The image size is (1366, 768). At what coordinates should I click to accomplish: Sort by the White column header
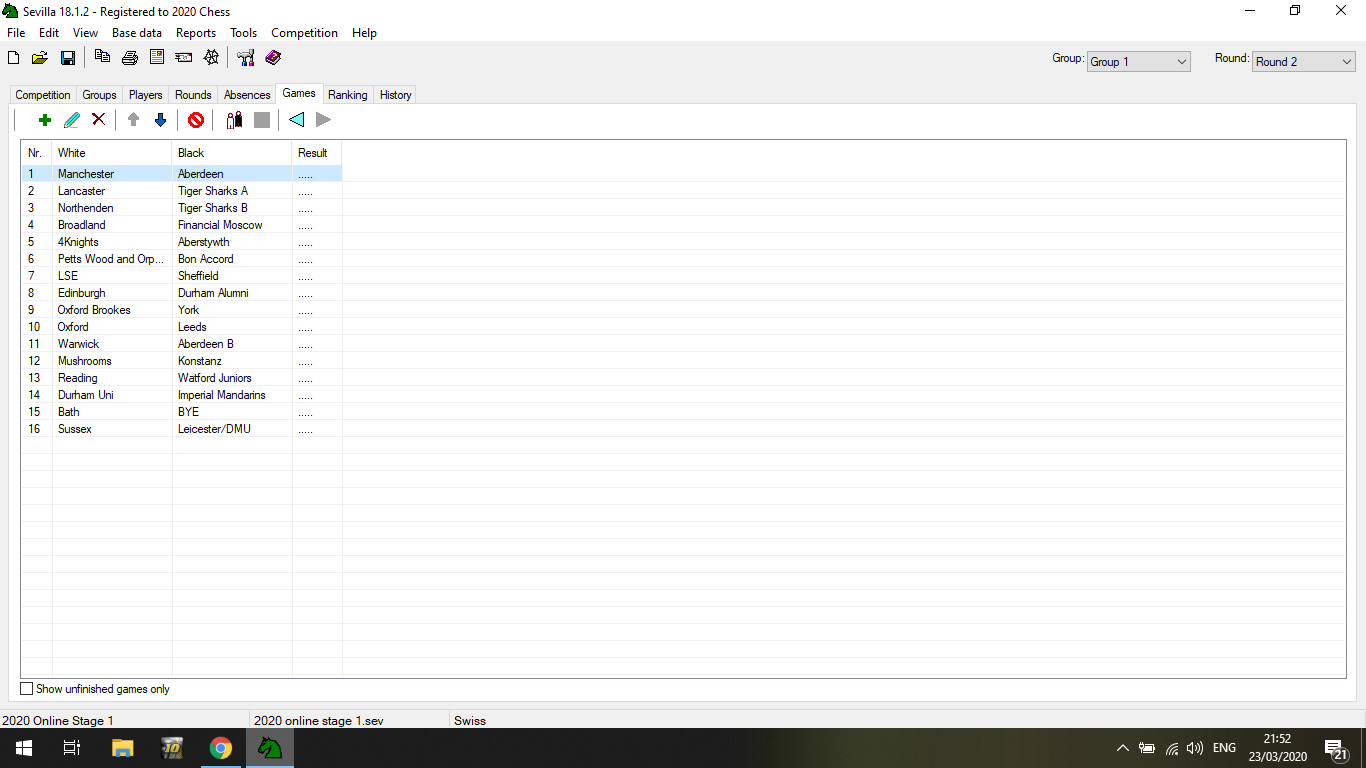[112, 153]
